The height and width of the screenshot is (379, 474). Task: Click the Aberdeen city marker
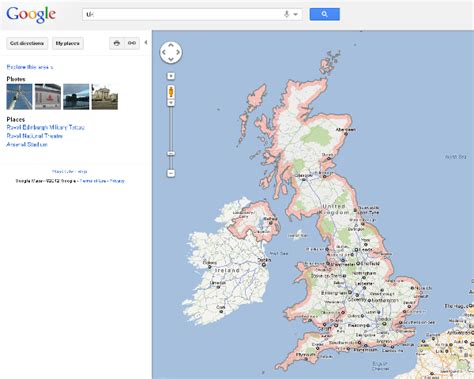coord(346,134)
